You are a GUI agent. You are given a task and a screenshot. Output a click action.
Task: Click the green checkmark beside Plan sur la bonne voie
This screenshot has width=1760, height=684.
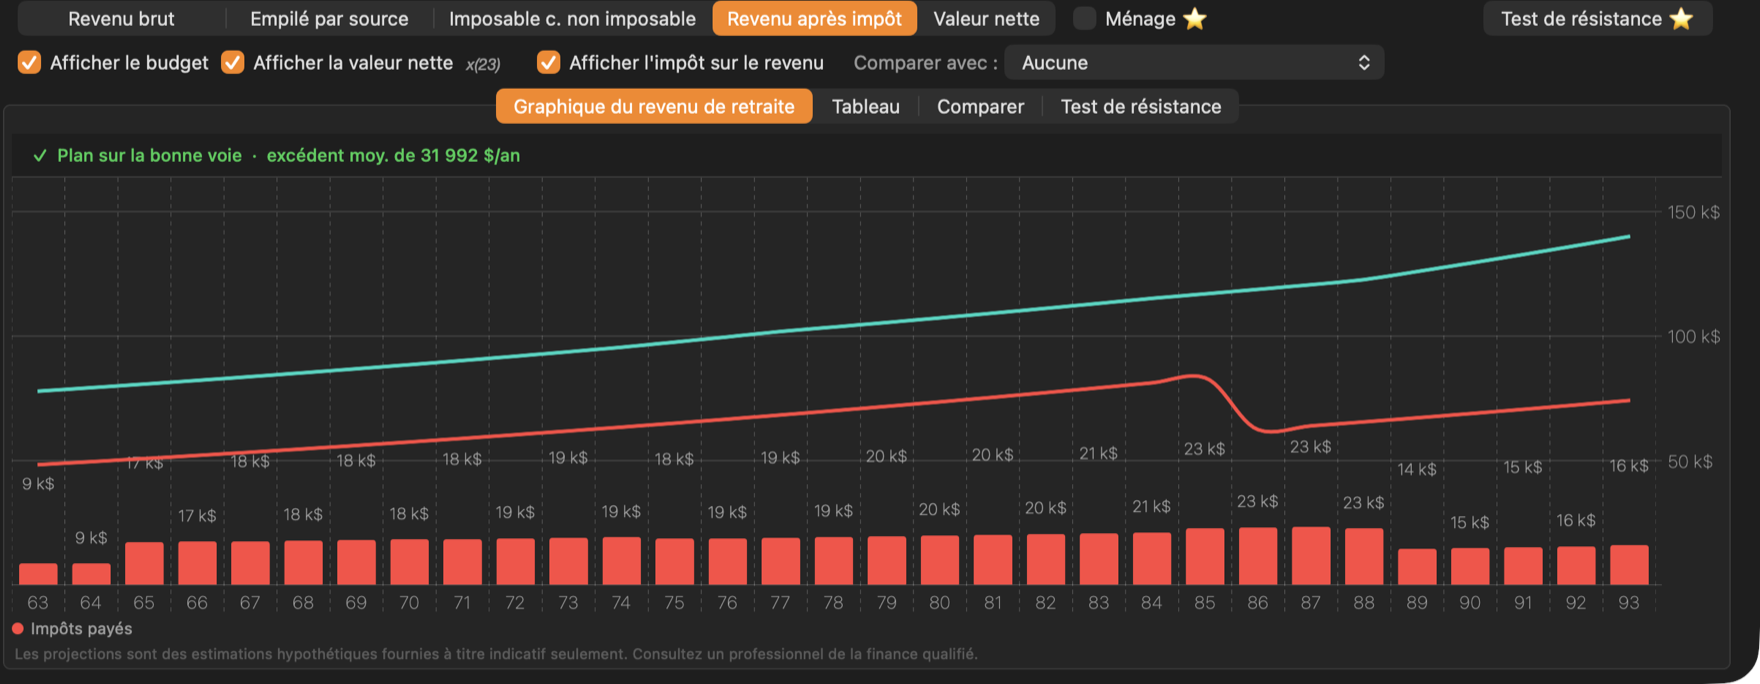coord(40,156)
